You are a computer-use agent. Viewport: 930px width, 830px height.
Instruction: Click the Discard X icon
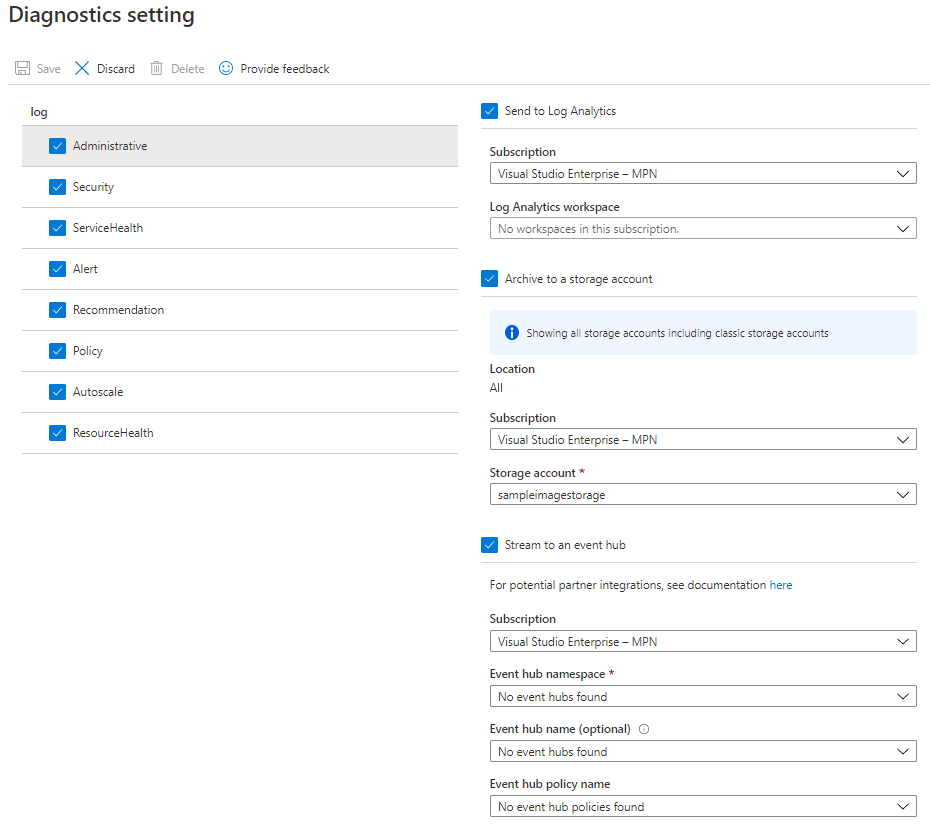click(x=82, y=69)
